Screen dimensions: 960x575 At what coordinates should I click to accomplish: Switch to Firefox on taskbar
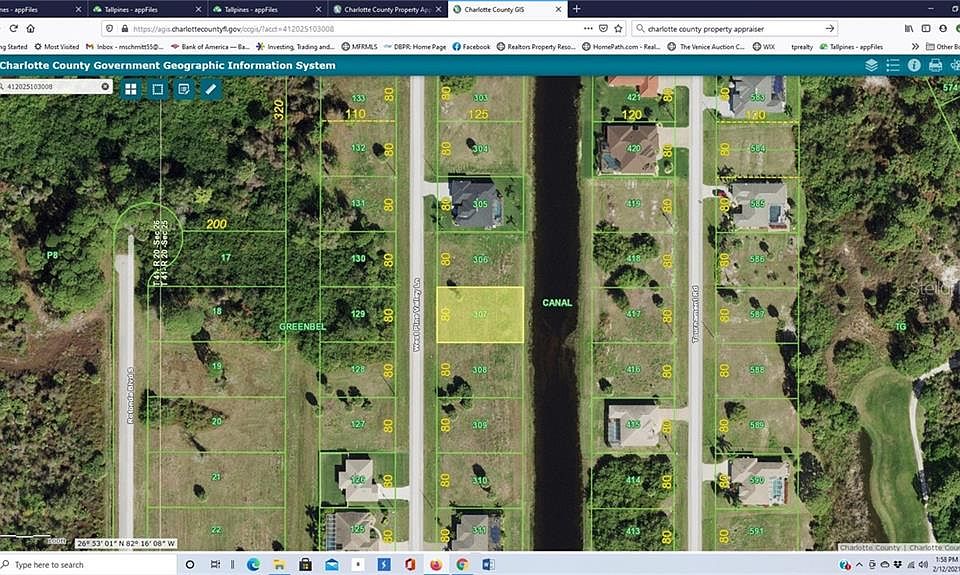click(x=436, y=565)
